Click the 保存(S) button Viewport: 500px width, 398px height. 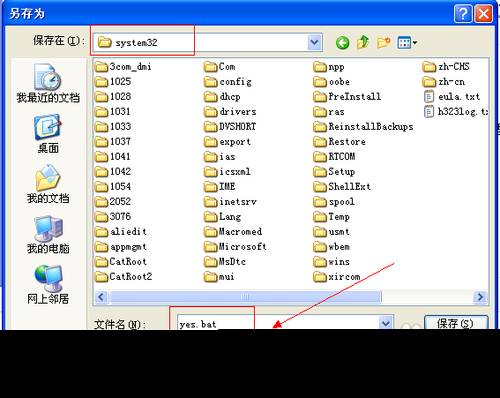(x=456, y=323)
